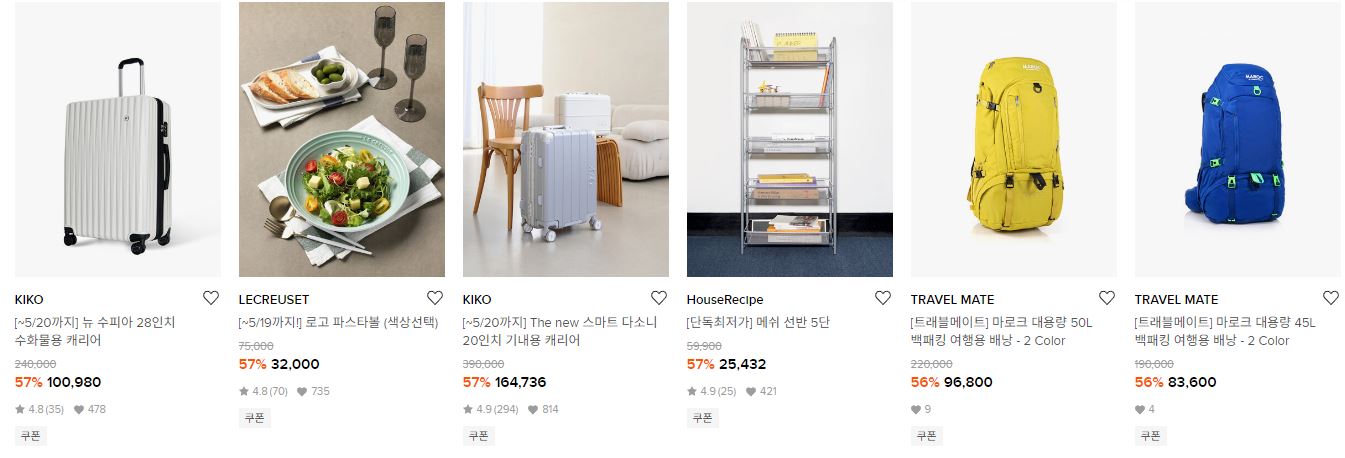
Task: Select the coupon tag on the 45L backpack
Action: click(x=1151, y=436)
